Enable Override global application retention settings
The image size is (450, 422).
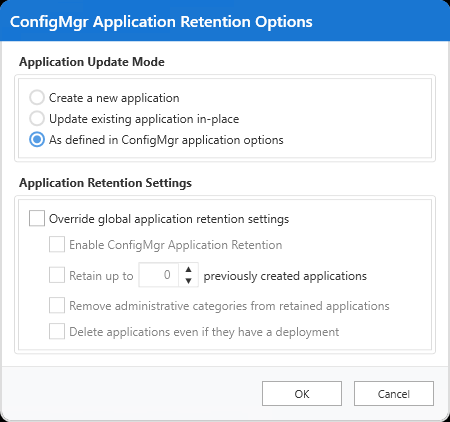point(37,219)
